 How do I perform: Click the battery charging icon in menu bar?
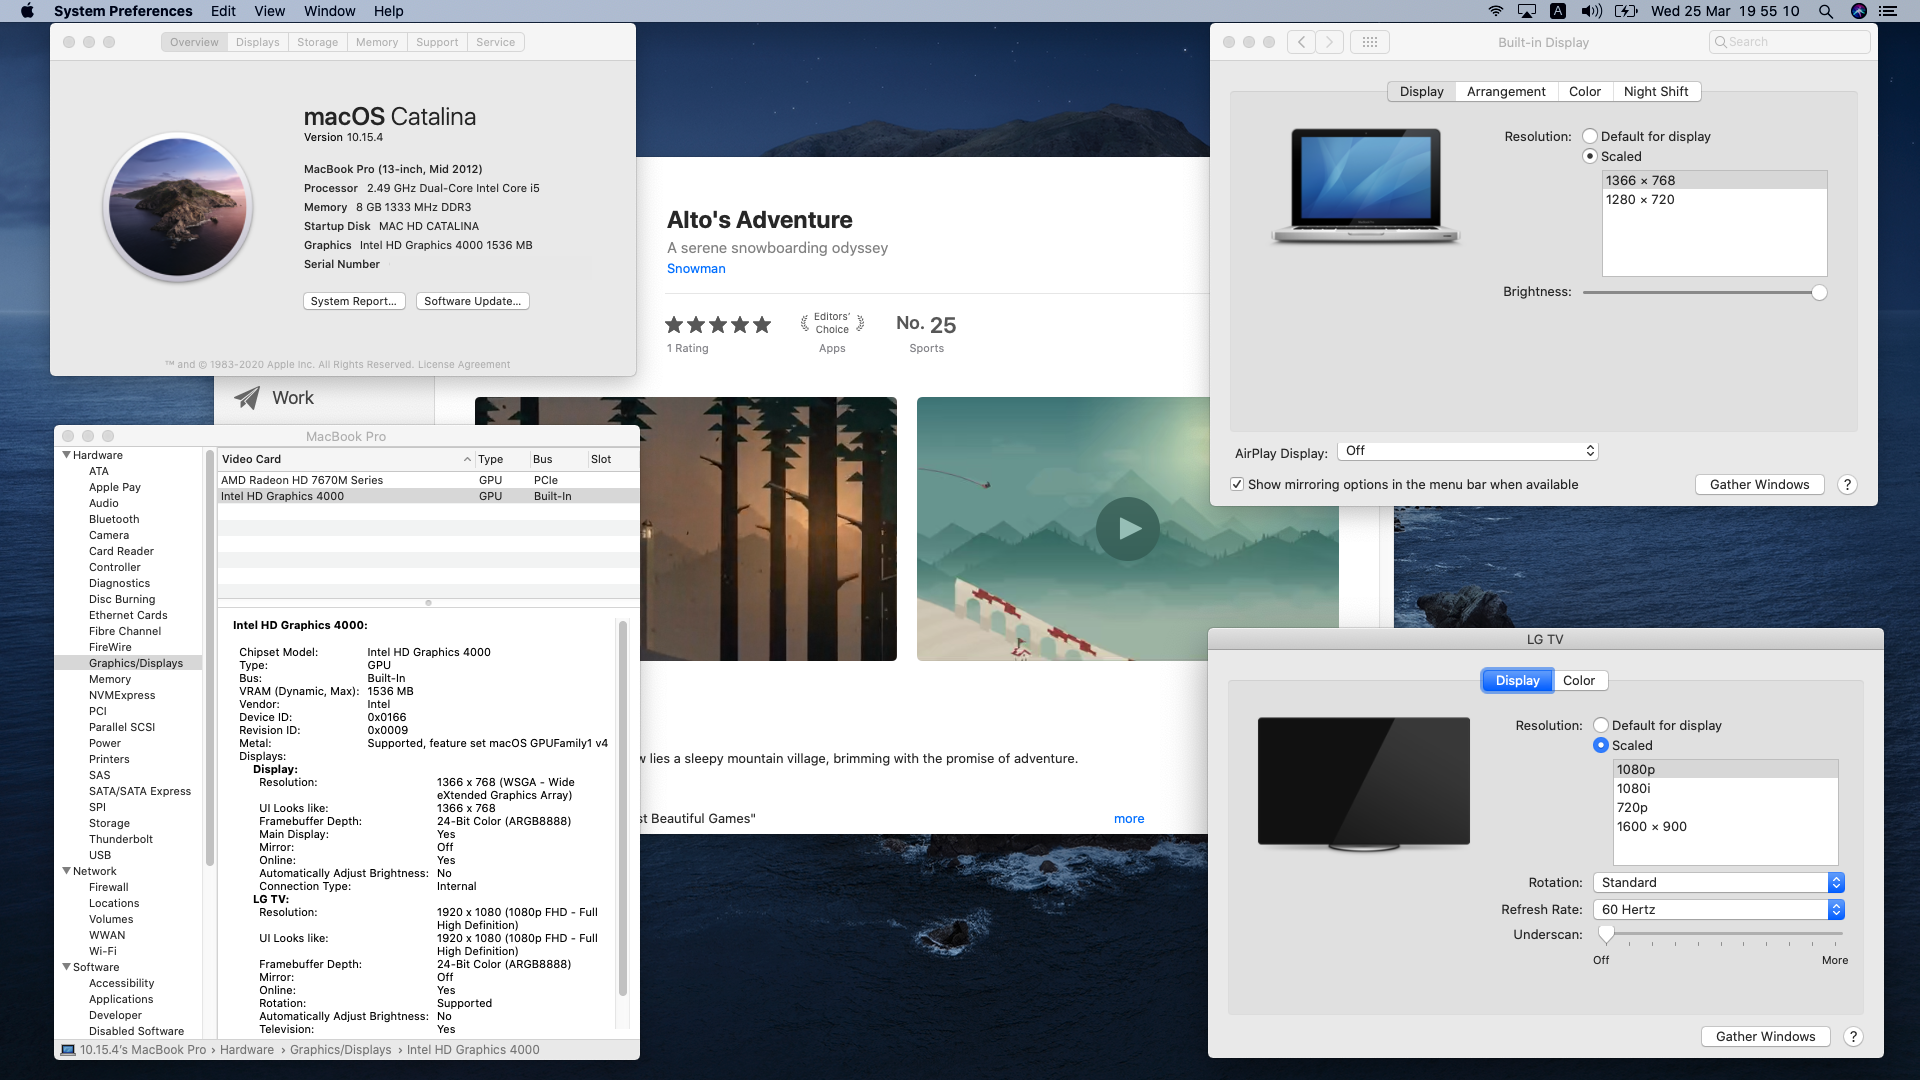pyautogui.click(x=1626, y=11)
